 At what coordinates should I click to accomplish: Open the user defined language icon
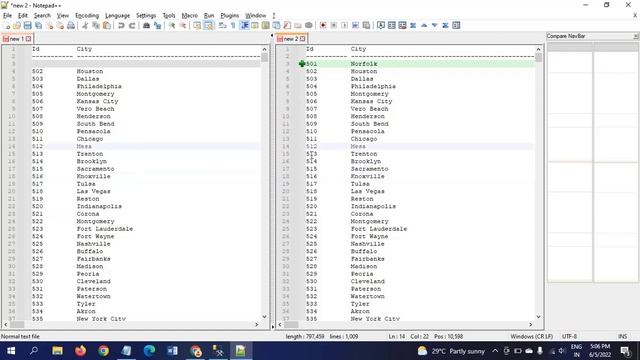[255, 25]
